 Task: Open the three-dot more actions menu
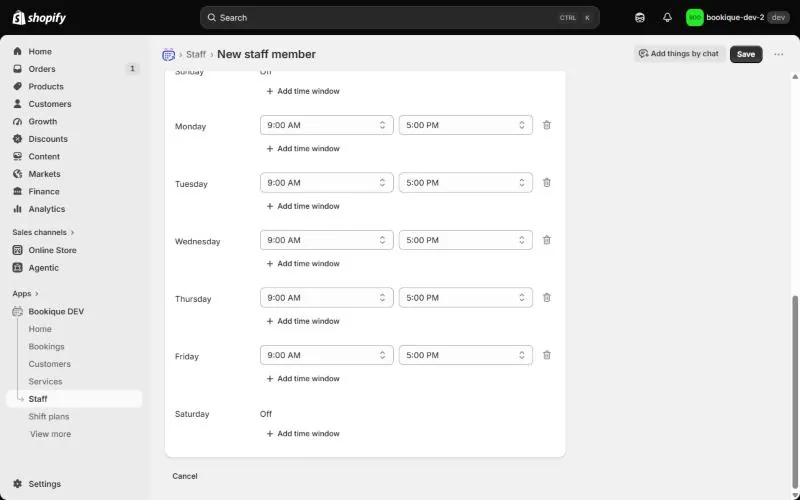[778, 54]
